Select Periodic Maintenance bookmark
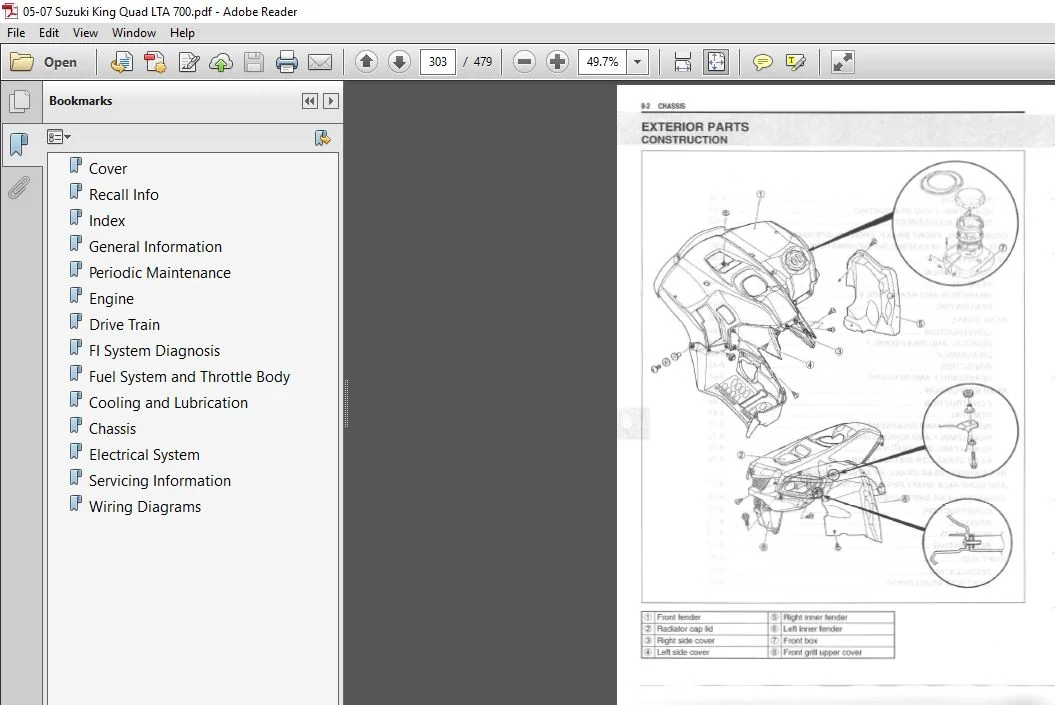Image resolution: width=1055 pixels, height=705 pixels. 159,273
